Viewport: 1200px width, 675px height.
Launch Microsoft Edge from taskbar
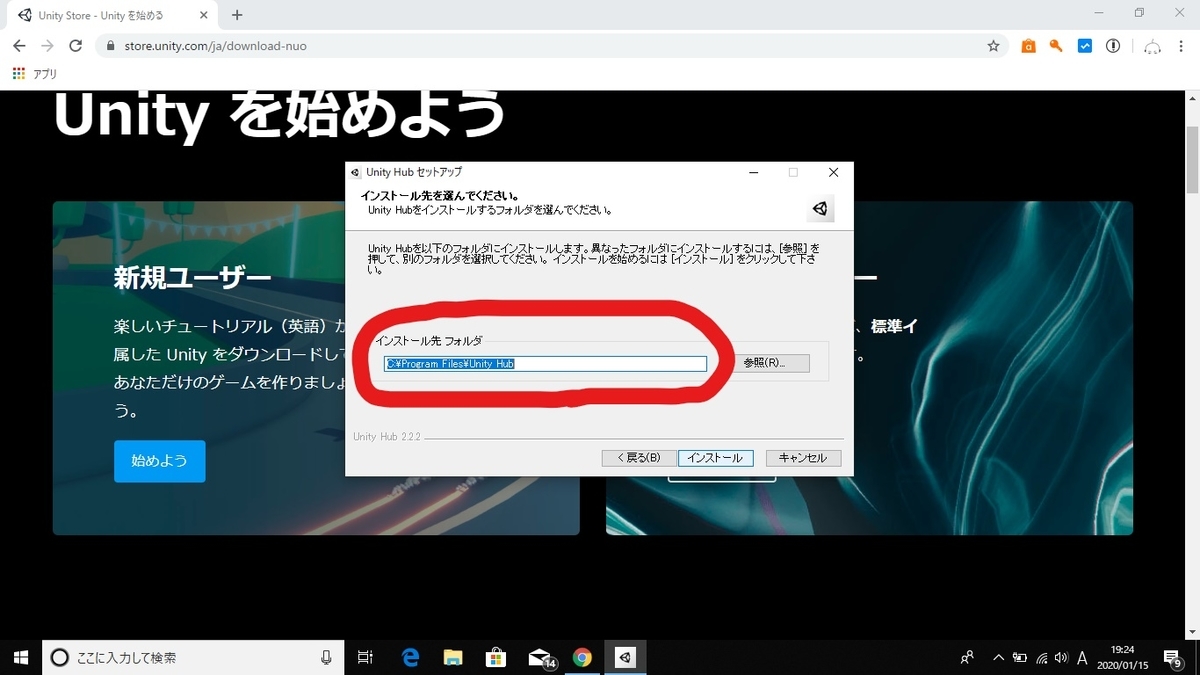[x=410, y=657]
